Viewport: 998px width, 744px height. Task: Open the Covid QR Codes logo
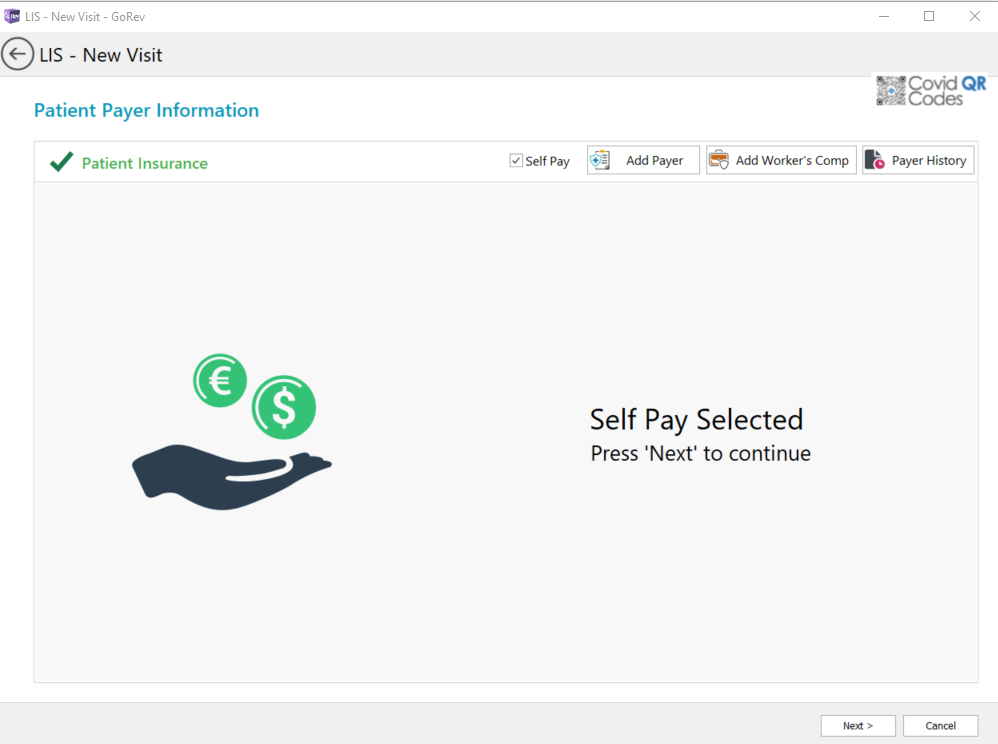click(x=931, y=90)
